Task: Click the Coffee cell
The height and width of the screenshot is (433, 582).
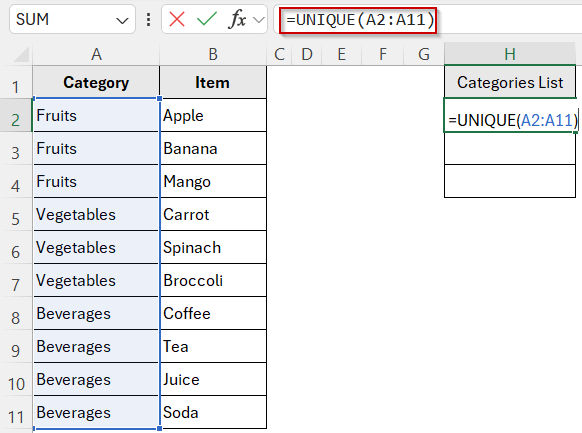Action: [213, 314]
